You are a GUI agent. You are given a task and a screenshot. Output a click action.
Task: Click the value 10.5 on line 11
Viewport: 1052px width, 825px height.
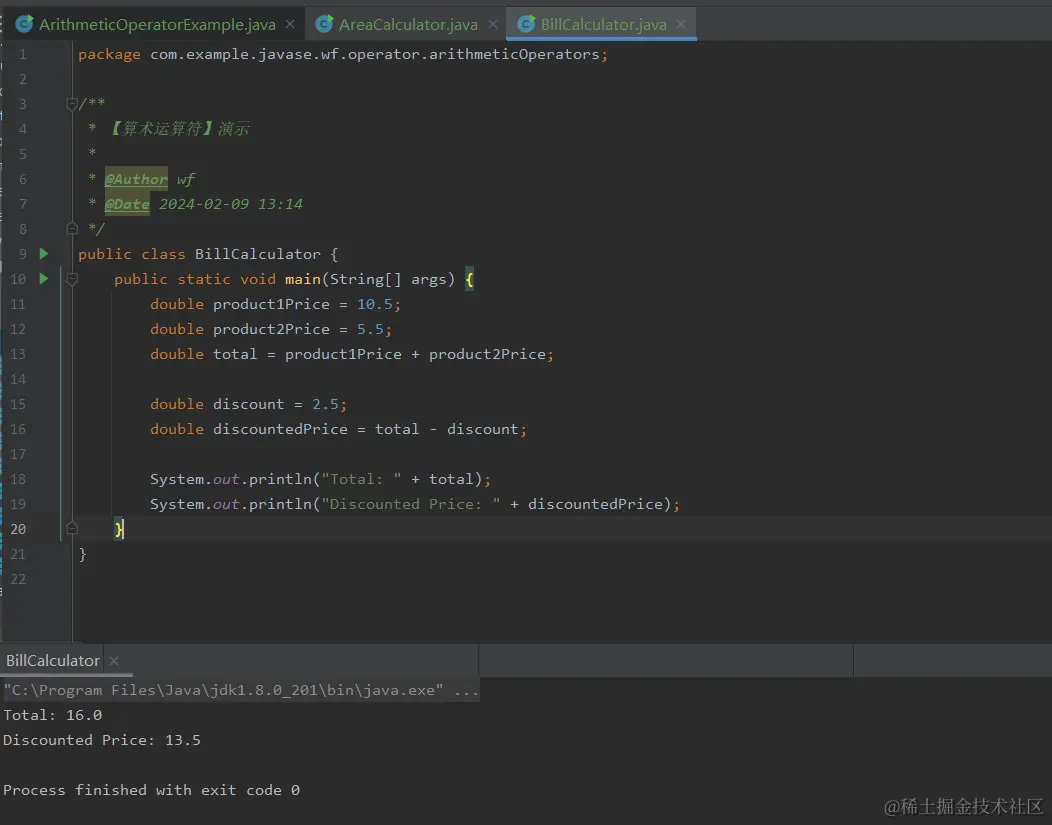tap(374, 305)
